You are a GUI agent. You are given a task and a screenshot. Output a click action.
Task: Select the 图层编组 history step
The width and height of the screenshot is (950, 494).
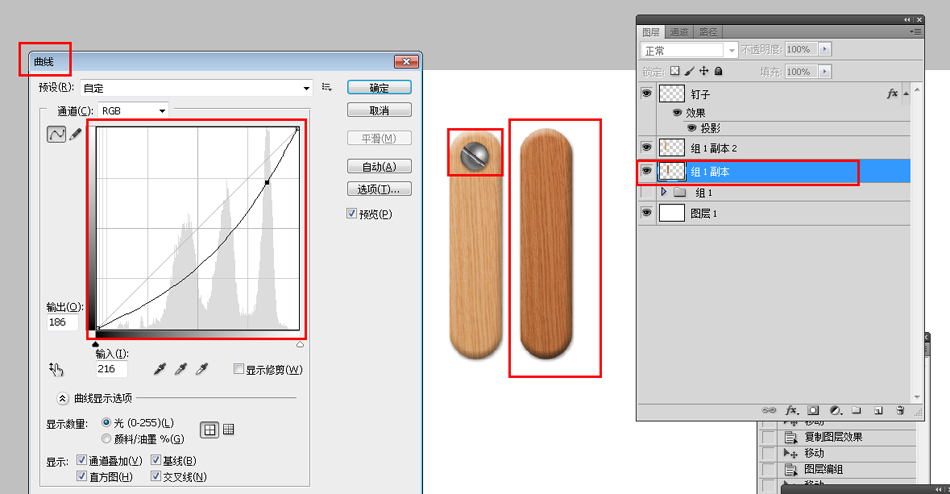[823, 469]
